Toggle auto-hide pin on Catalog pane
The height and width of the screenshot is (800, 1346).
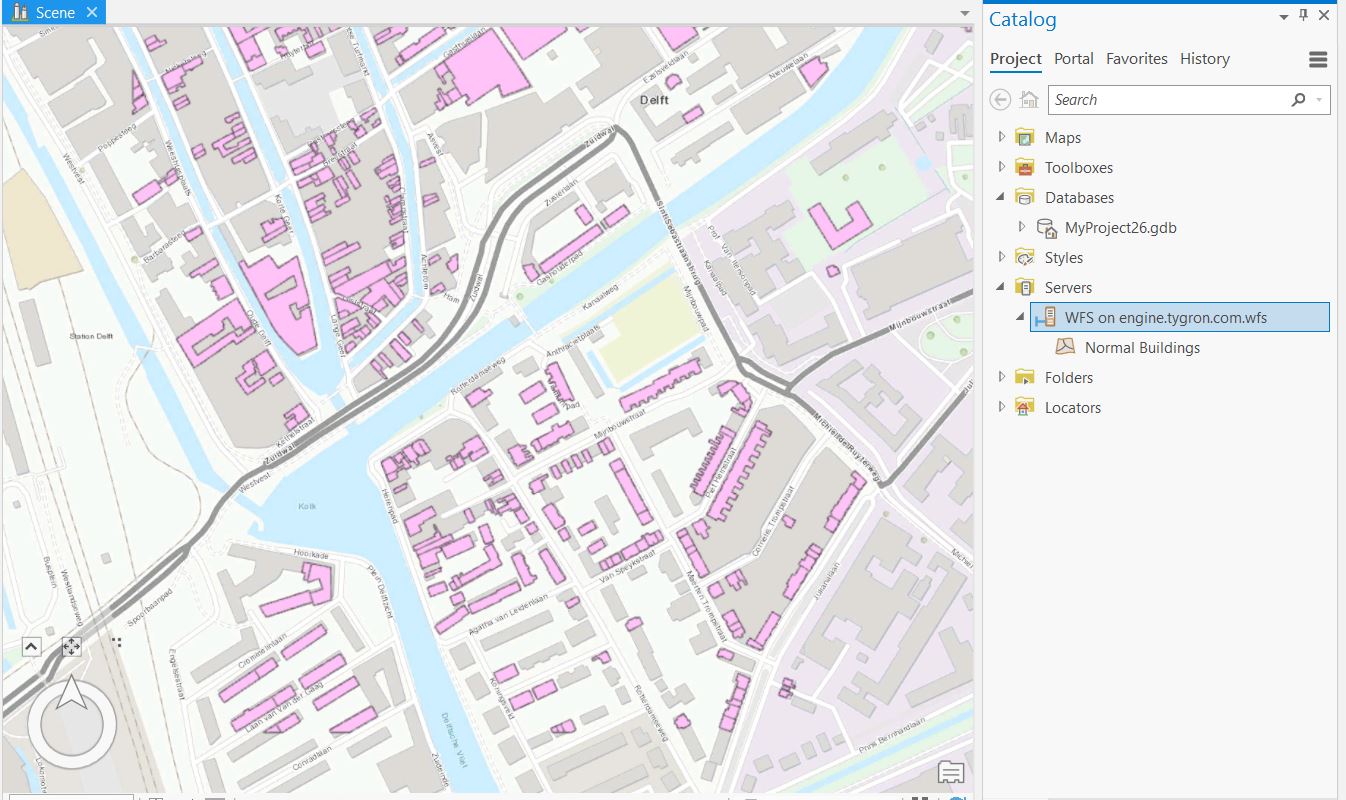pos(1303,15)
